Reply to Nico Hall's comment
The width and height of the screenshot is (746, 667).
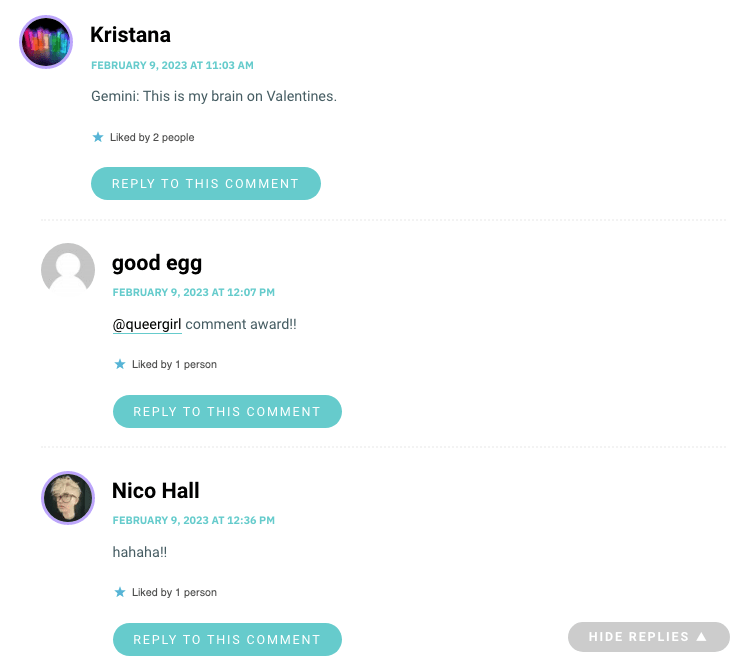tap(227, 639)
